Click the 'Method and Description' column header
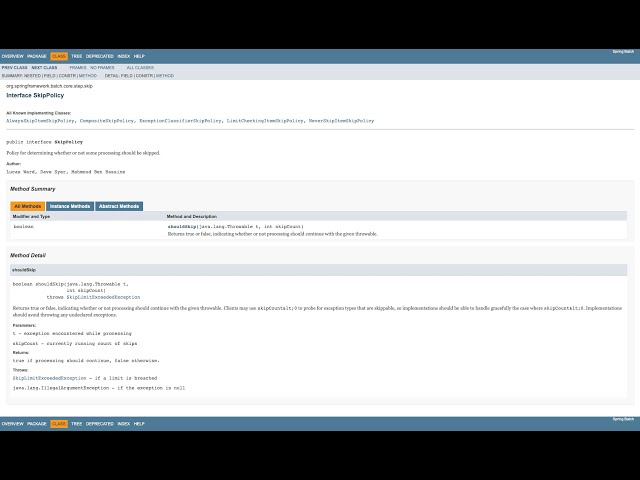The image size is (640, 480). [192, 217]
